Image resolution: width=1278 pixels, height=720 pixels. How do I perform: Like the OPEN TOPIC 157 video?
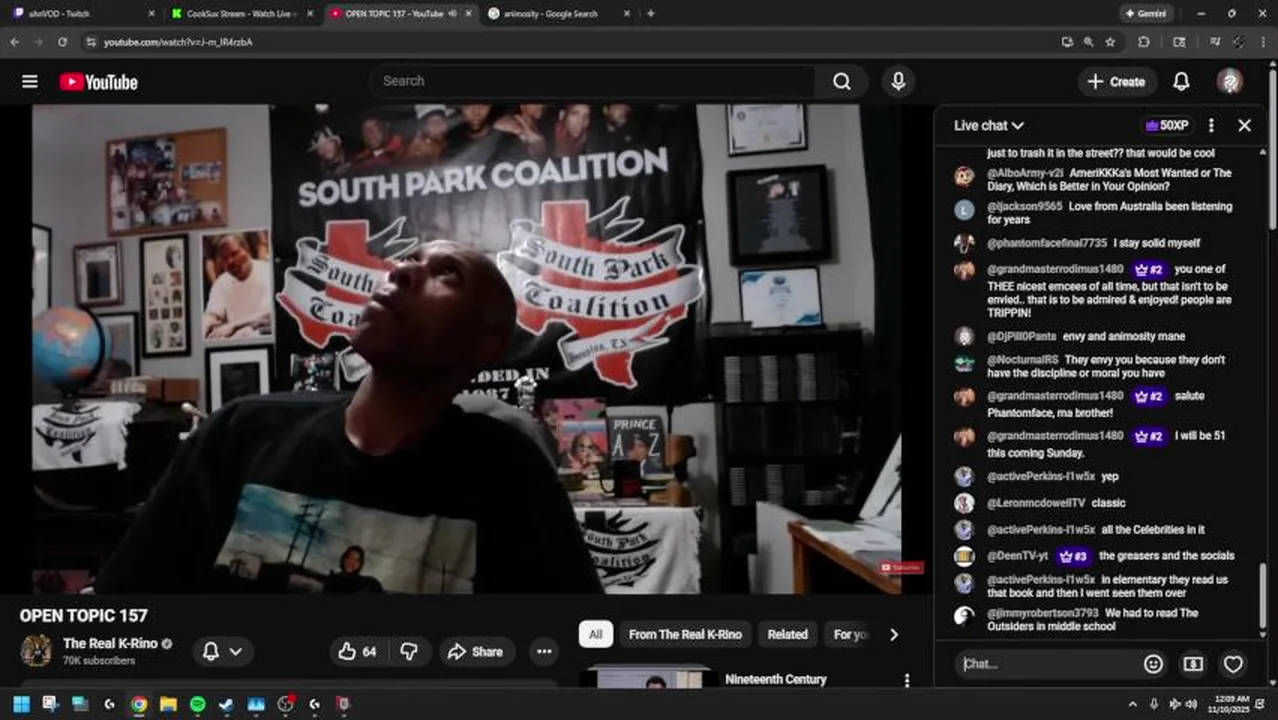coord(358,651)
